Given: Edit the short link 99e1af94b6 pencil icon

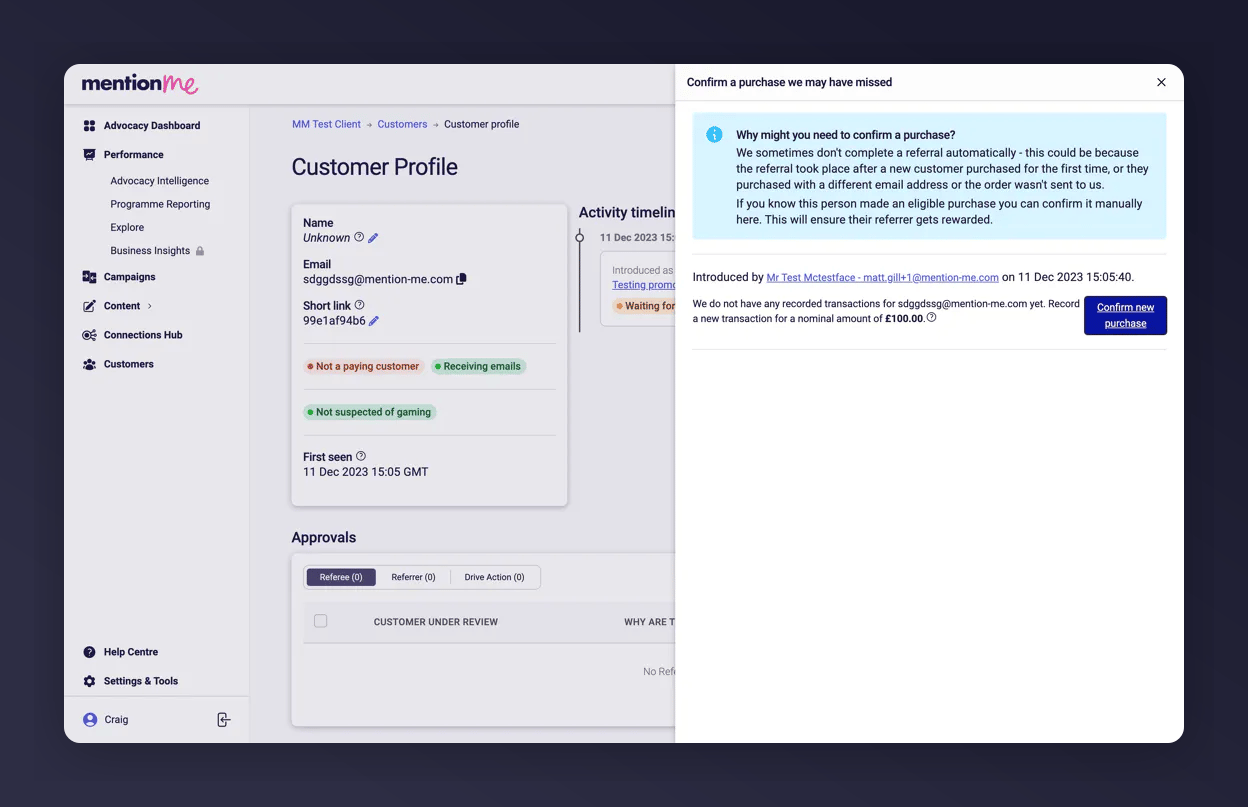Looking at the screenshot, I should (x=374, y=321).
